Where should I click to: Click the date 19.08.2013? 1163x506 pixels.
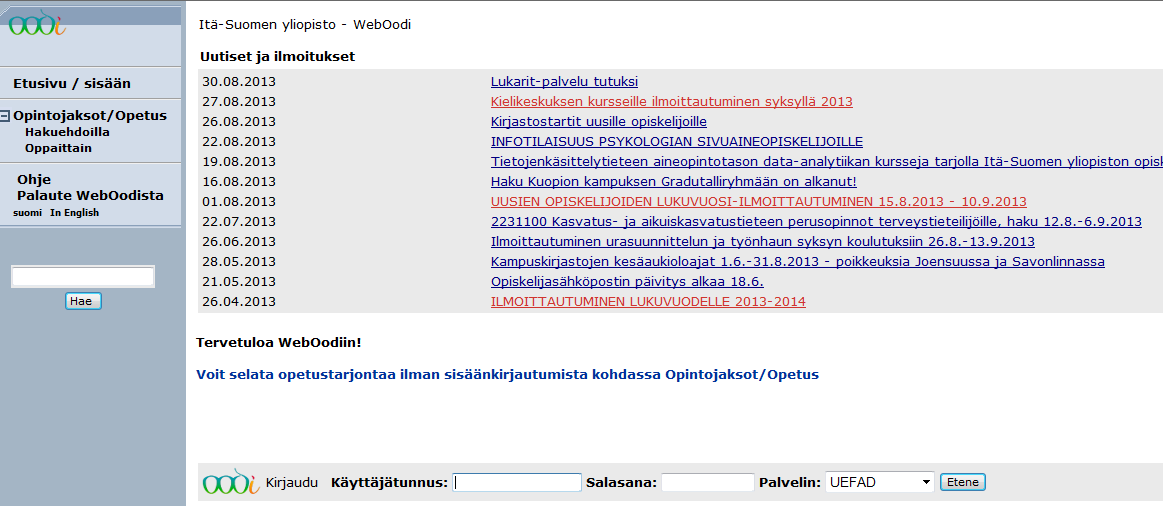tap(239, 162)
